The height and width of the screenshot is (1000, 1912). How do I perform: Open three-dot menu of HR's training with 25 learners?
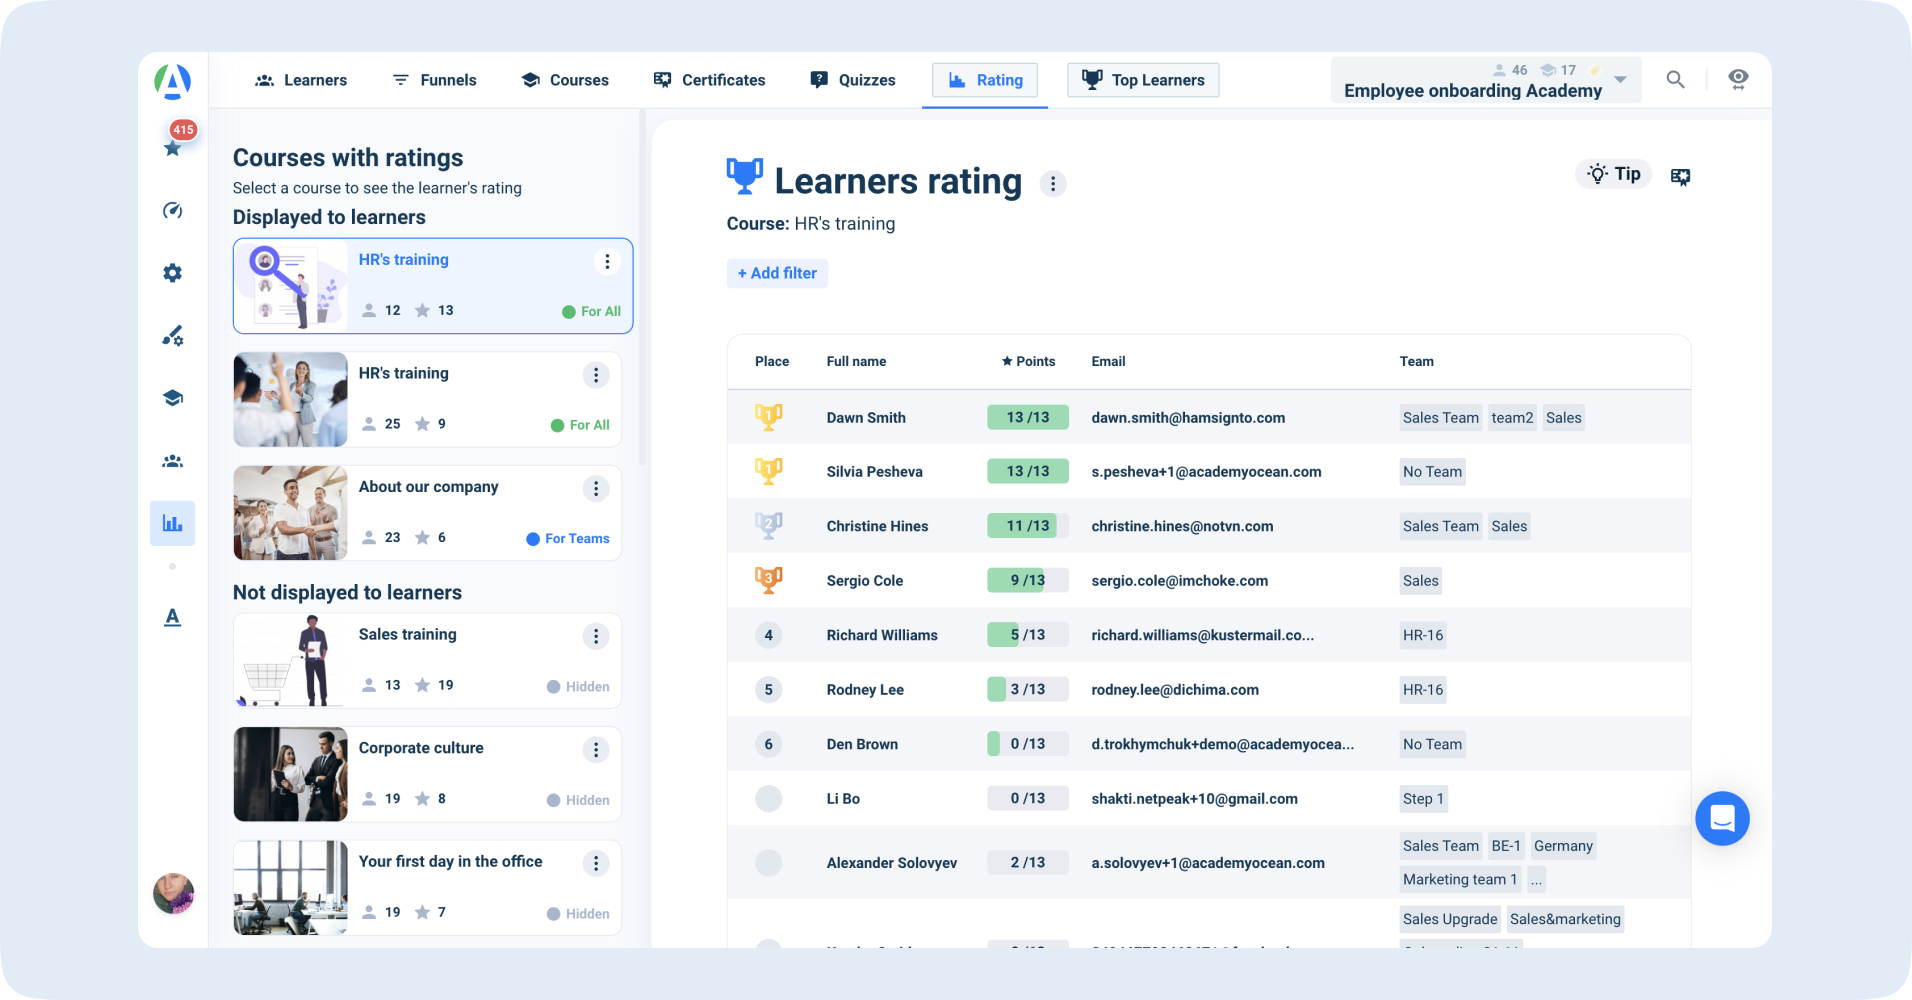coord(596,375)
